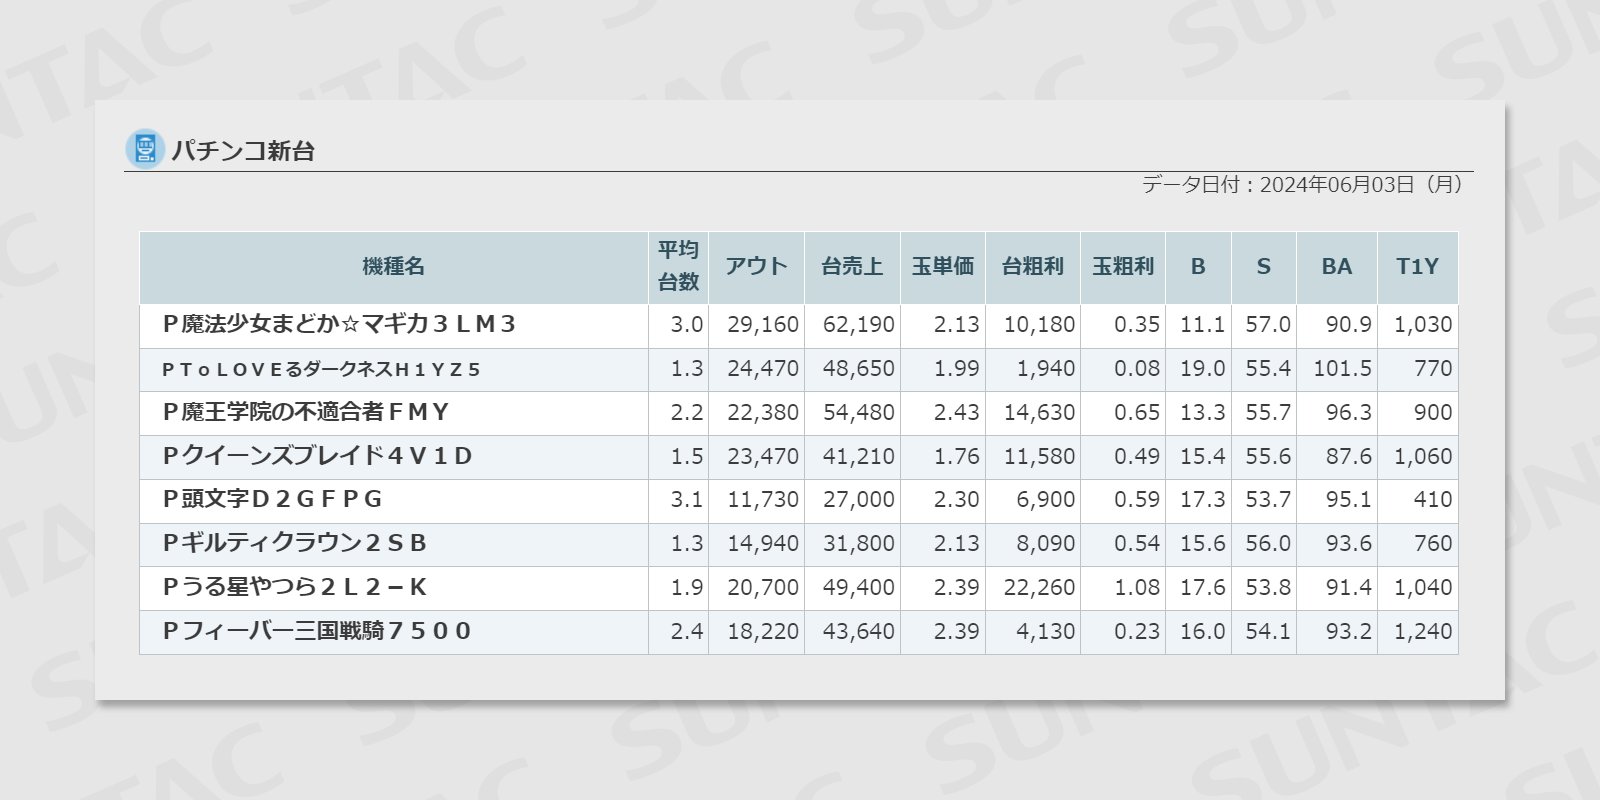Click the パチンコ新台 heading
Viewport: 1600px width, 800px height.
click(x=243, y=151)
